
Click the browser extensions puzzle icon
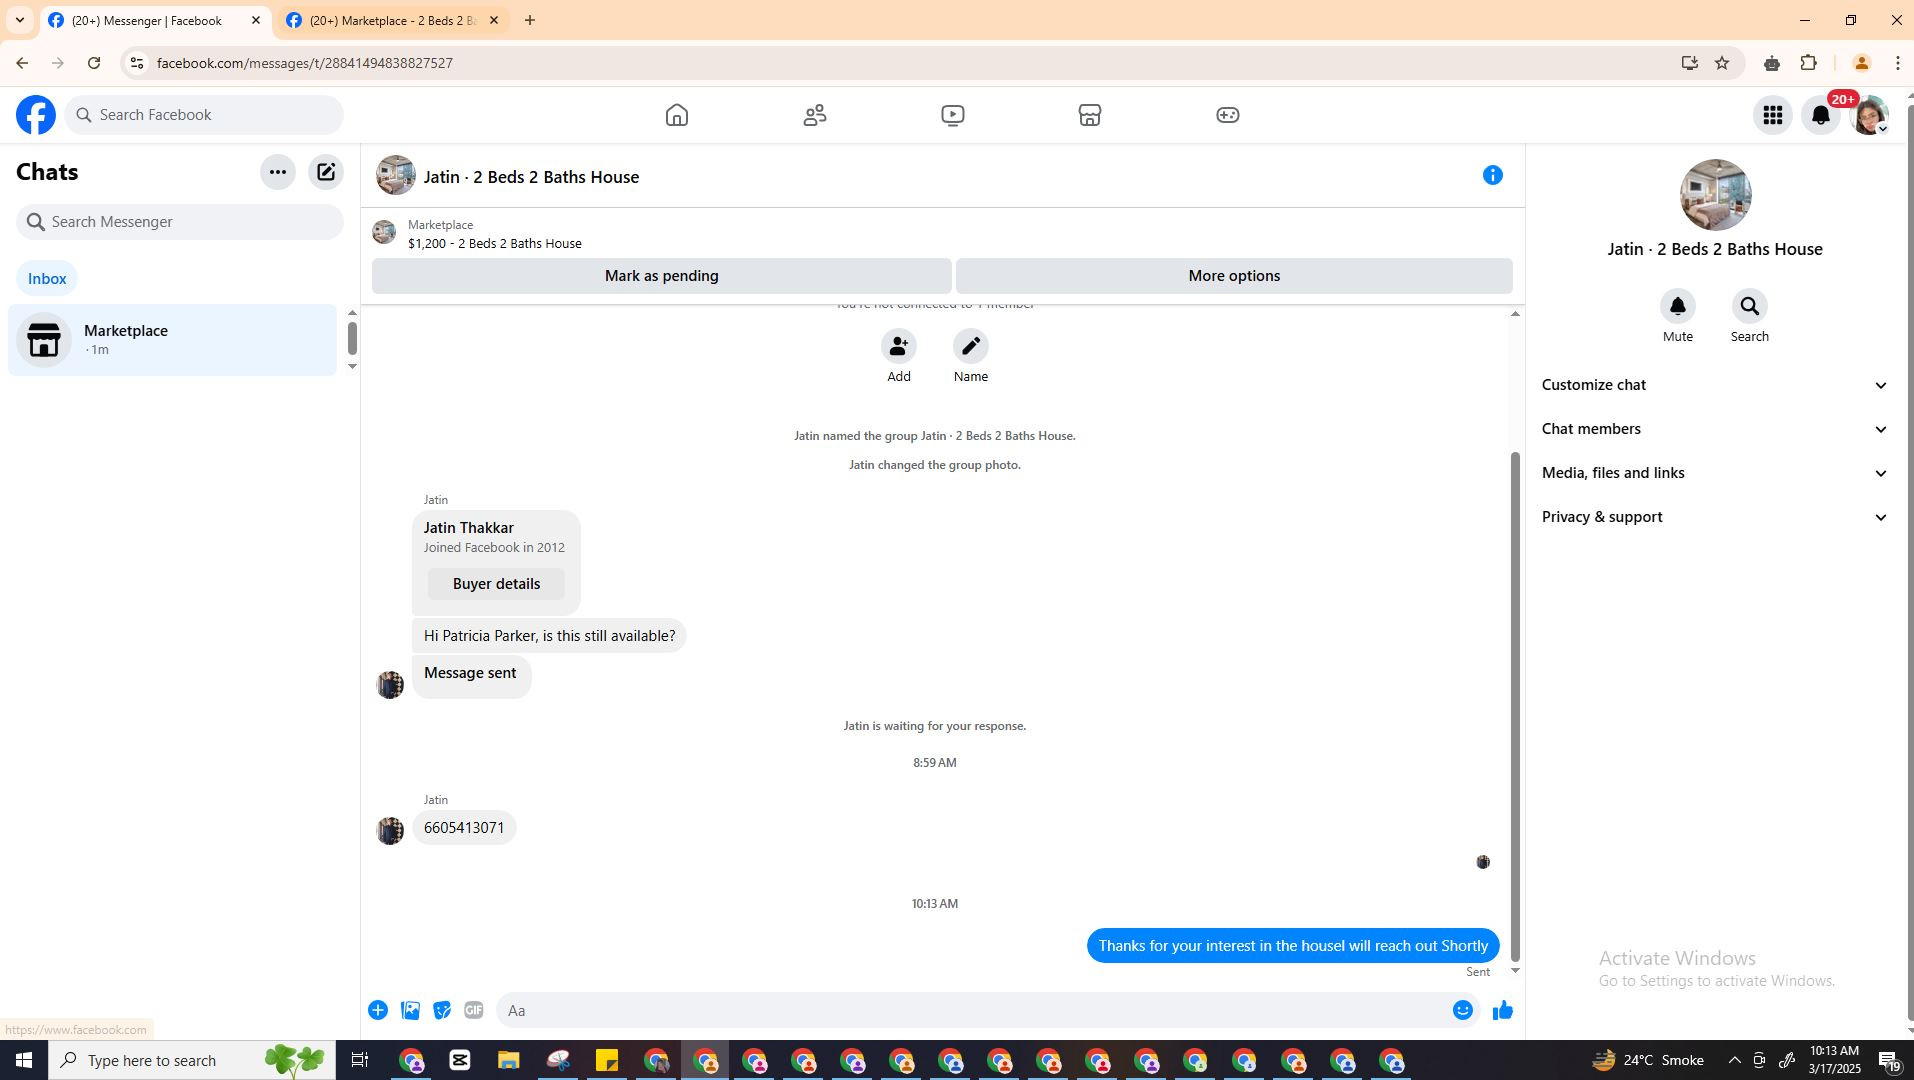pos(1808,63)
